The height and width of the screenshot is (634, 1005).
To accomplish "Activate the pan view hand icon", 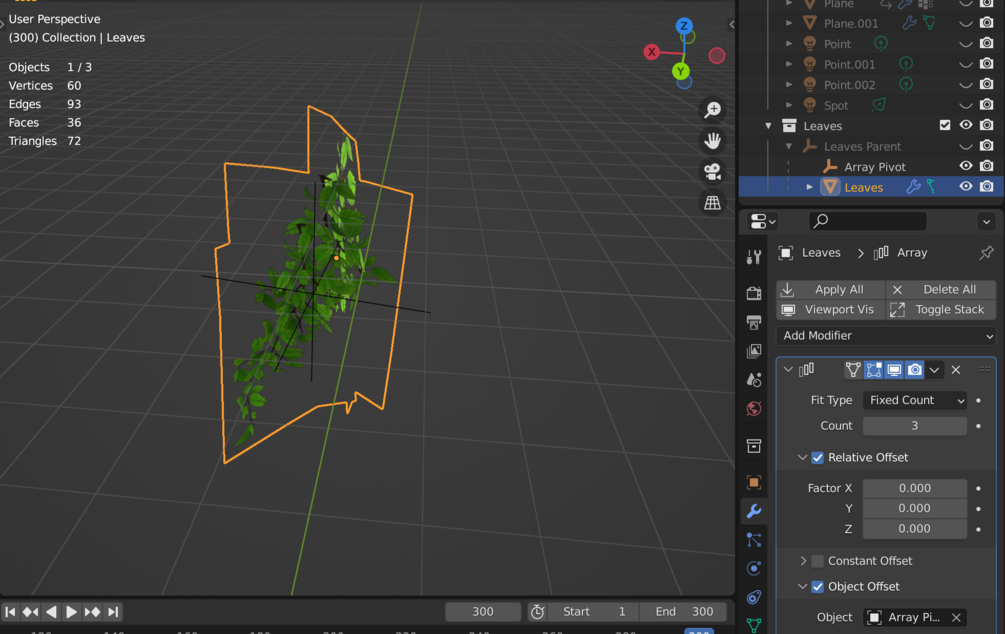I will [x=713, y=140].
